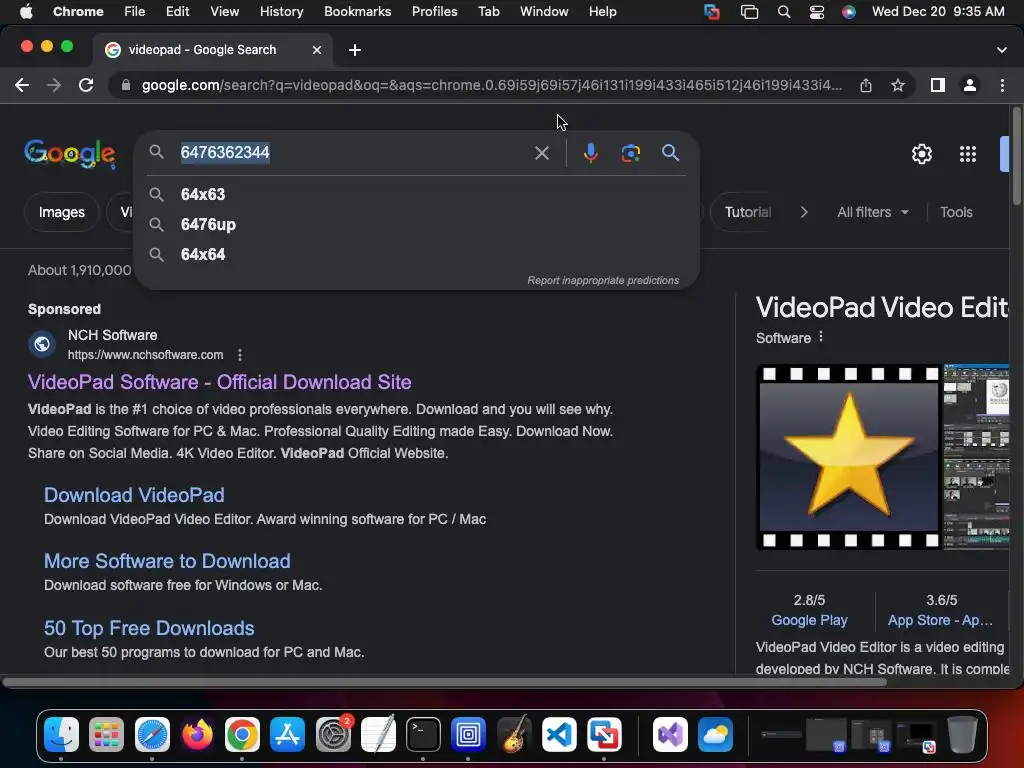Select the Tutorial filter chip
The height and width of the screenshot is (768, 1024).
[x=748, y=212]
